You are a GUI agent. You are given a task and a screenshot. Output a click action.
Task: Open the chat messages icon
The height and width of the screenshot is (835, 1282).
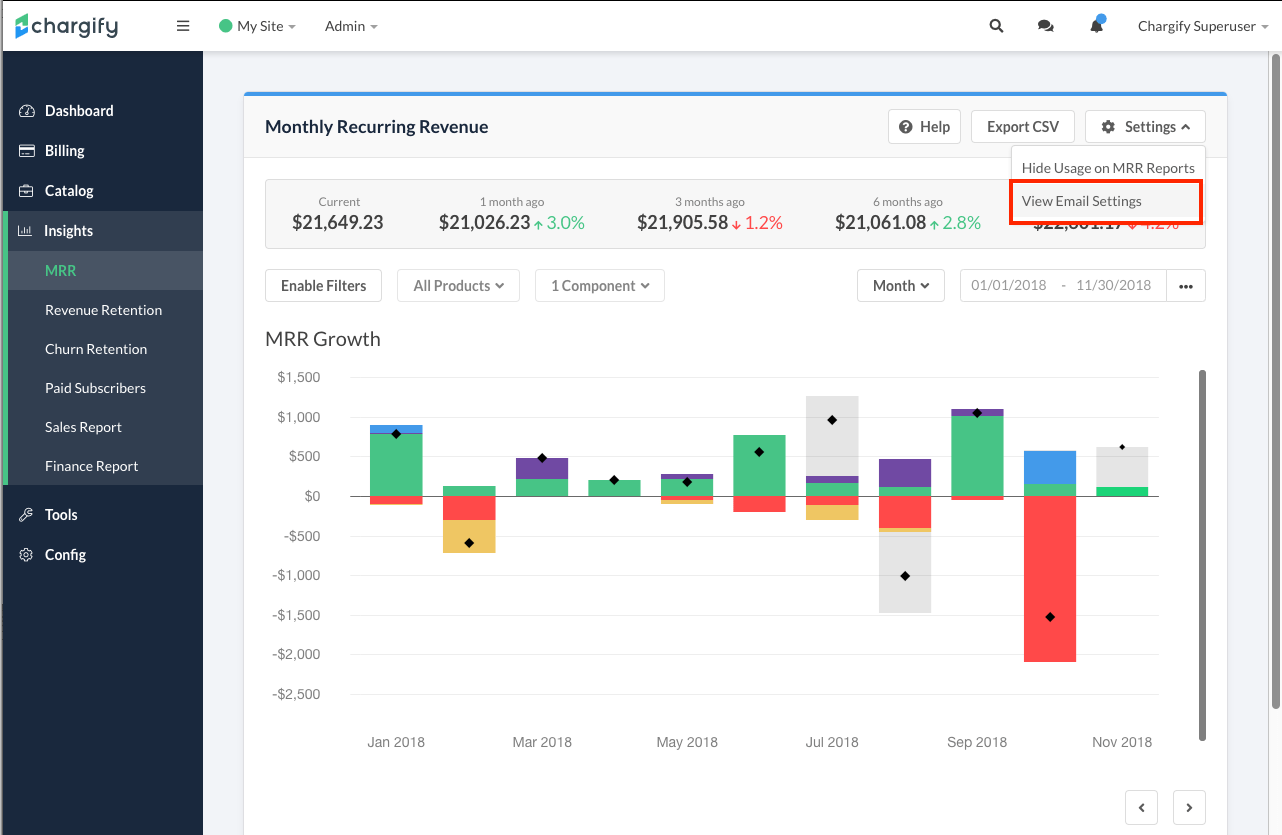1046,26
